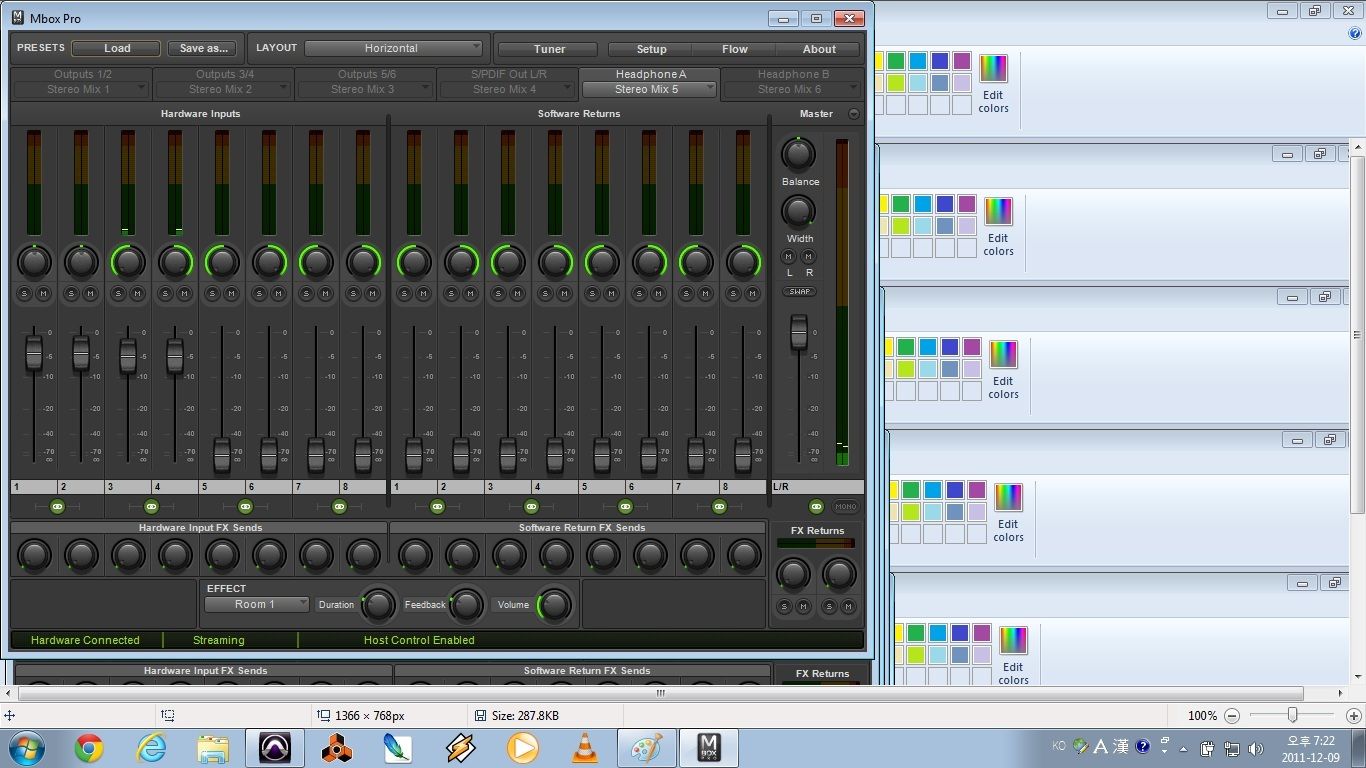1366x768 pixels.
Task: Open the Flow page
Action: pyautogui.click(x=735, y=49)
